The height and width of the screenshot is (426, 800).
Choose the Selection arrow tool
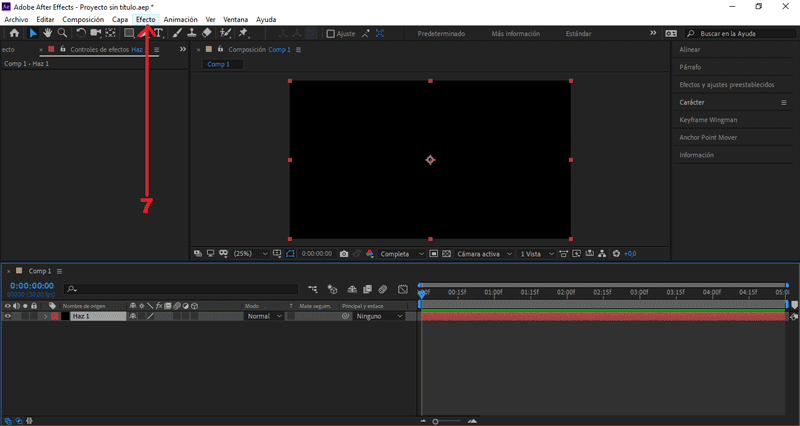click(x=32, y=33)
